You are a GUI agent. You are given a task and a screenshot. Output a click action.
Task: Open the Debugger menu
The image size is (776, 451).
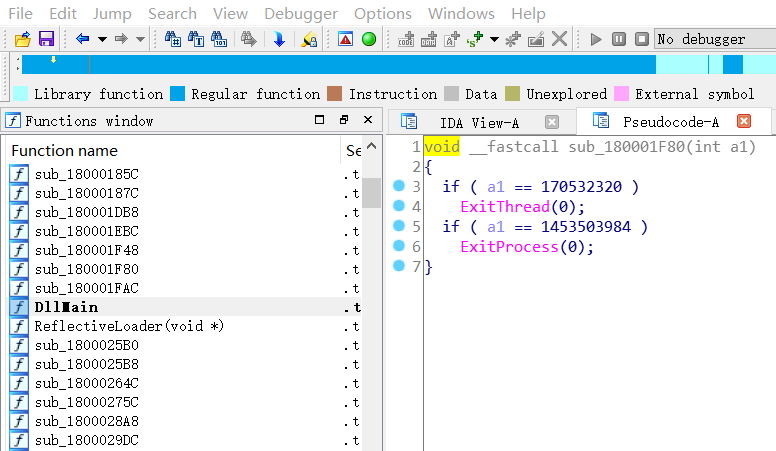pyautogui.click(x=301, y=13)
